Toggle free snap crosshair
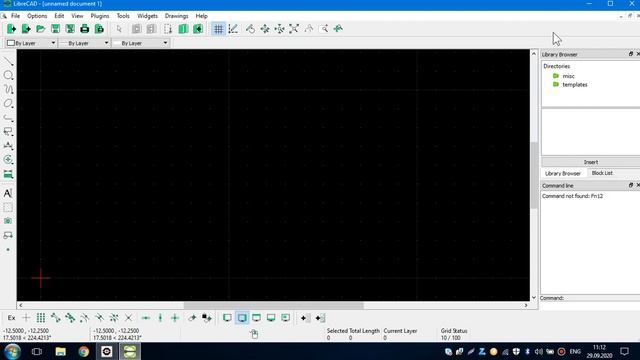The width and height of the screenshot is (640, 360). coord(26,318)
